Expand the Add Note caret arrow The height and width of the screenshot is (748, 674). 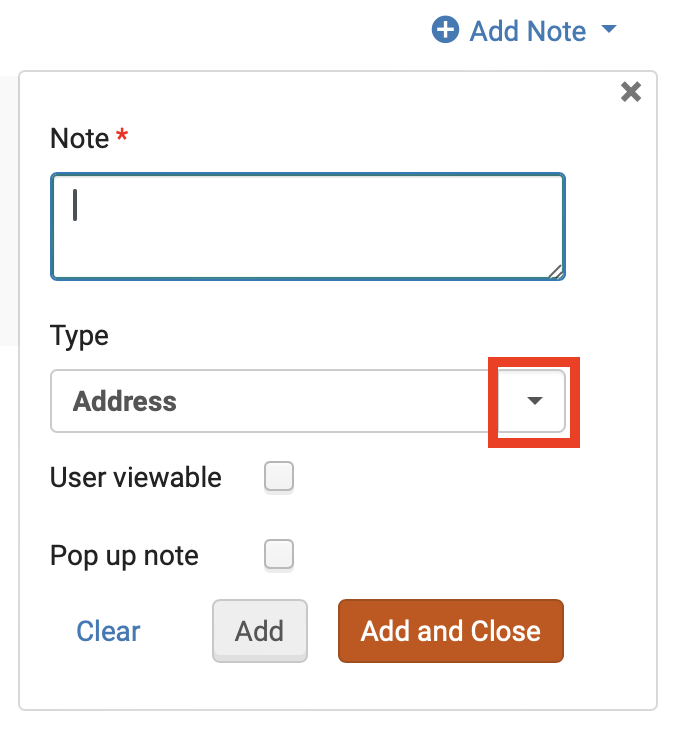click(609, 30)
